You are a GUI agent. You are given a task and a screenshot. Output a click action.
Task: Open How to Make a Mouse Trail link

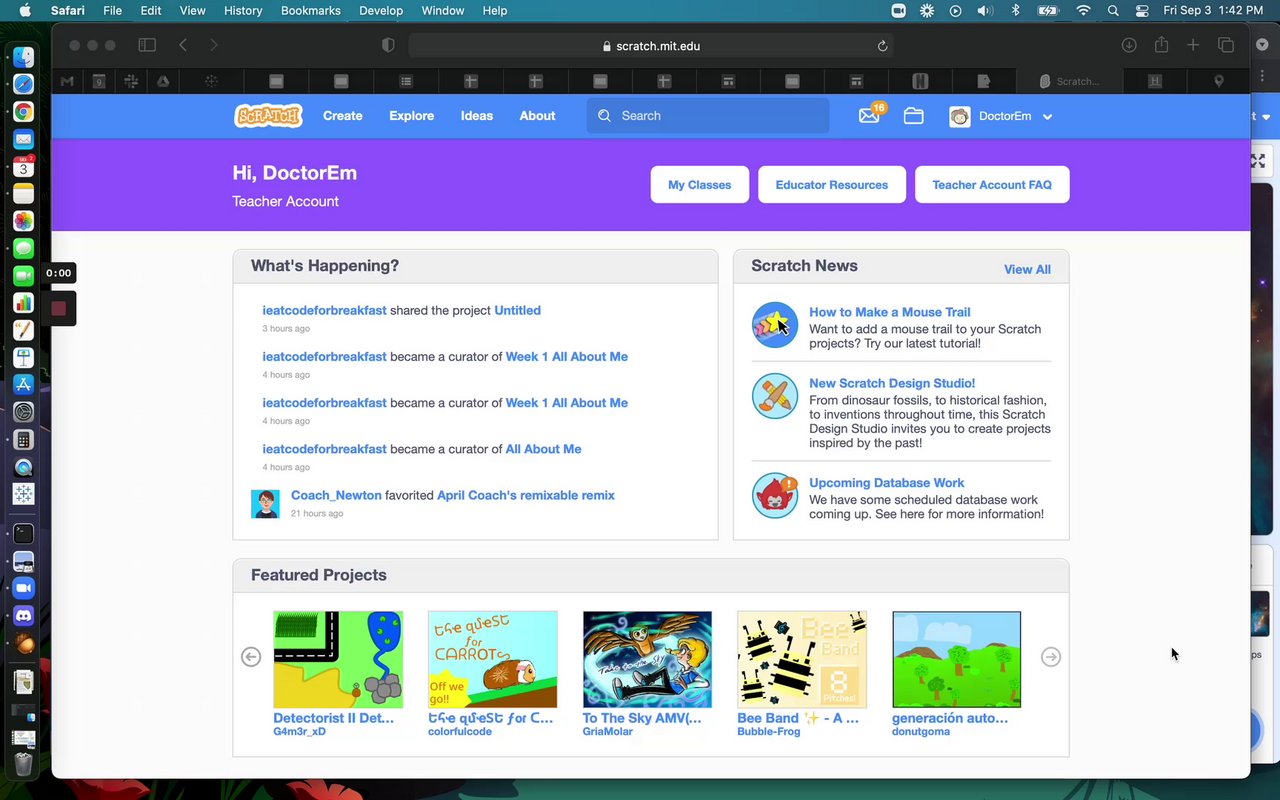coord(890,312)
